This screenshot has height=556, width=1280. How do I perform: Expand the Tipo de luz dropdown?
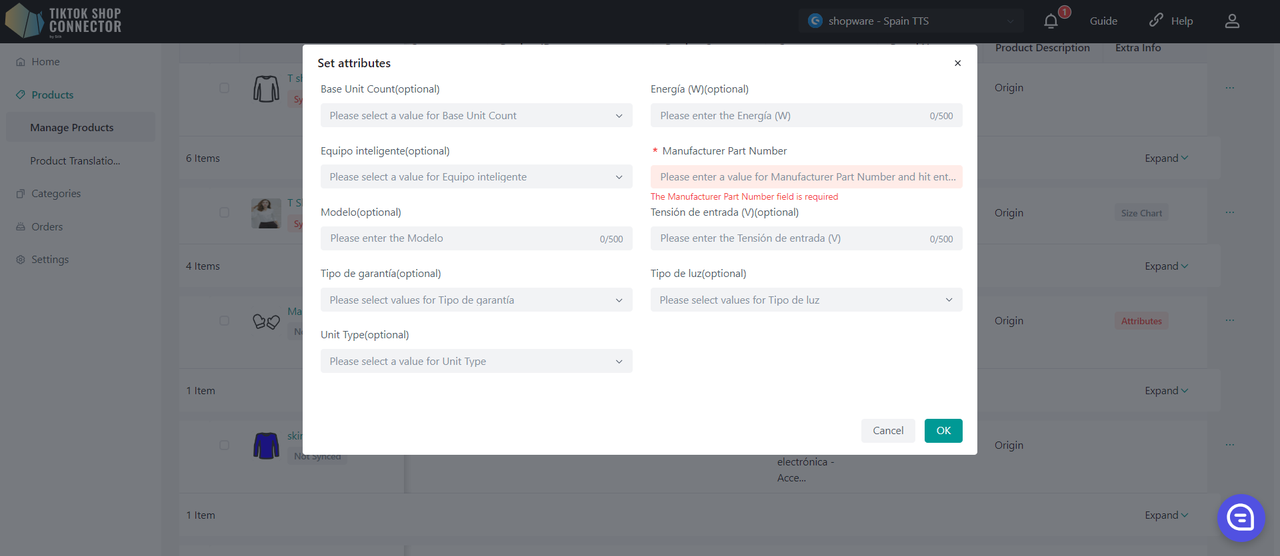pos(806,300)
